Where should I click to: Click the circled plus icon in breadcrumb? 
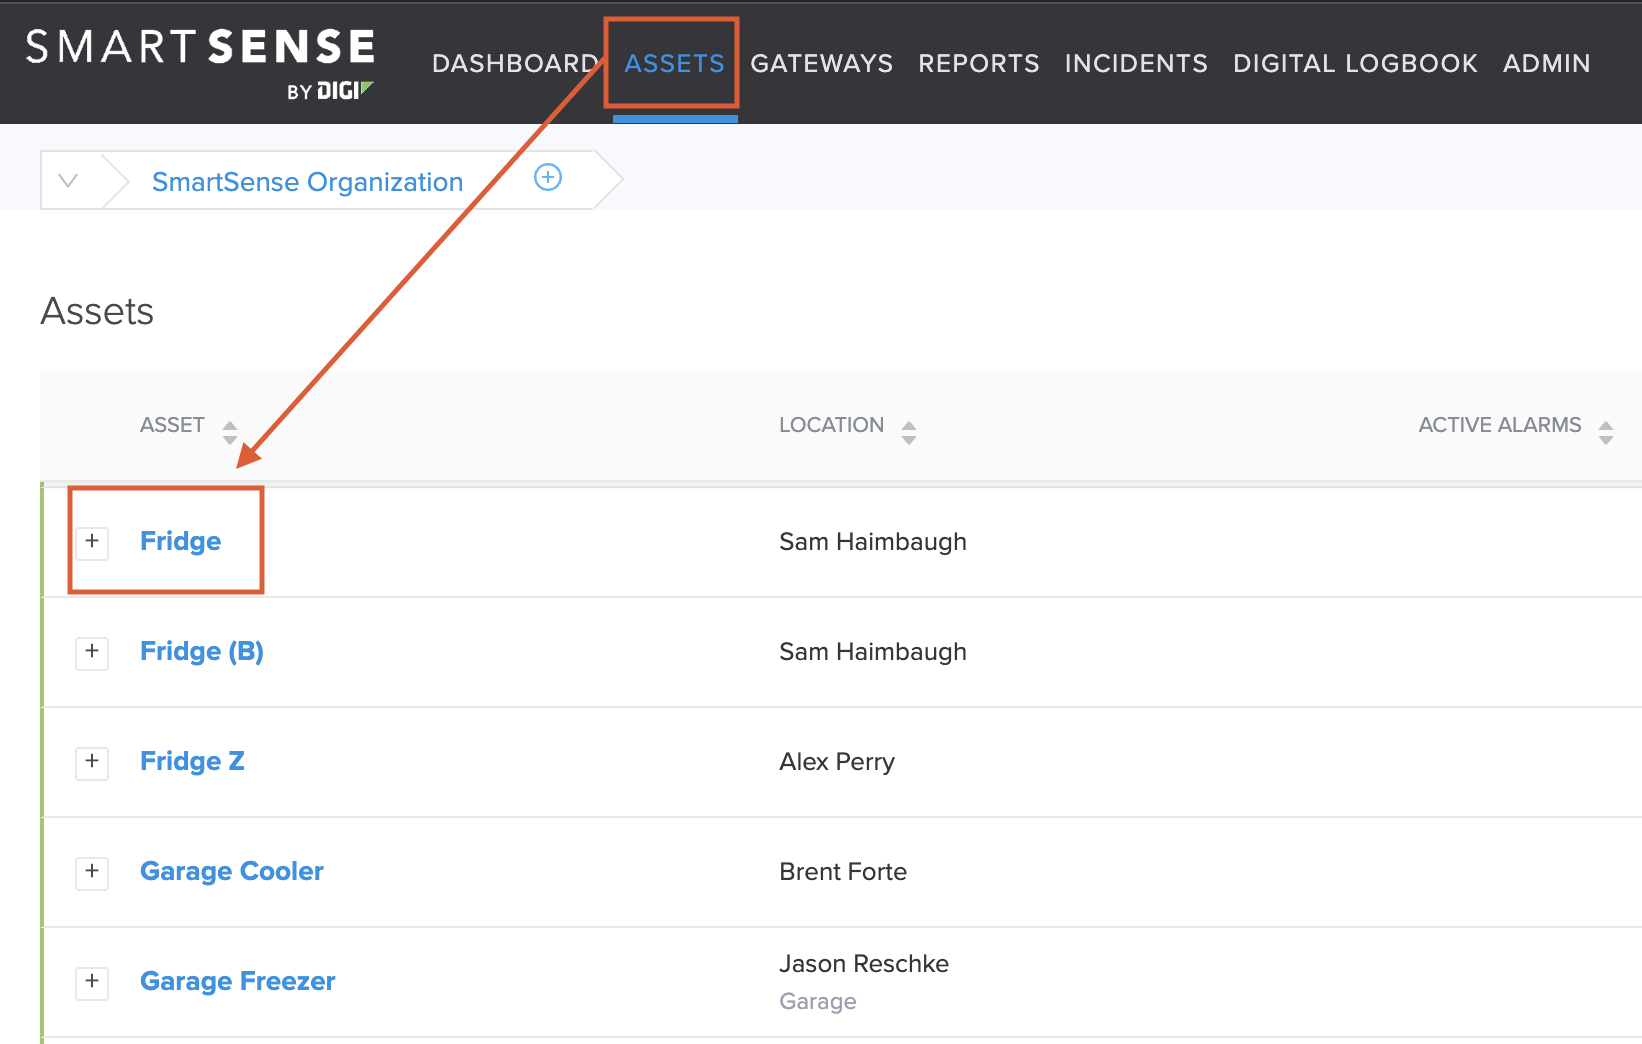548,177
